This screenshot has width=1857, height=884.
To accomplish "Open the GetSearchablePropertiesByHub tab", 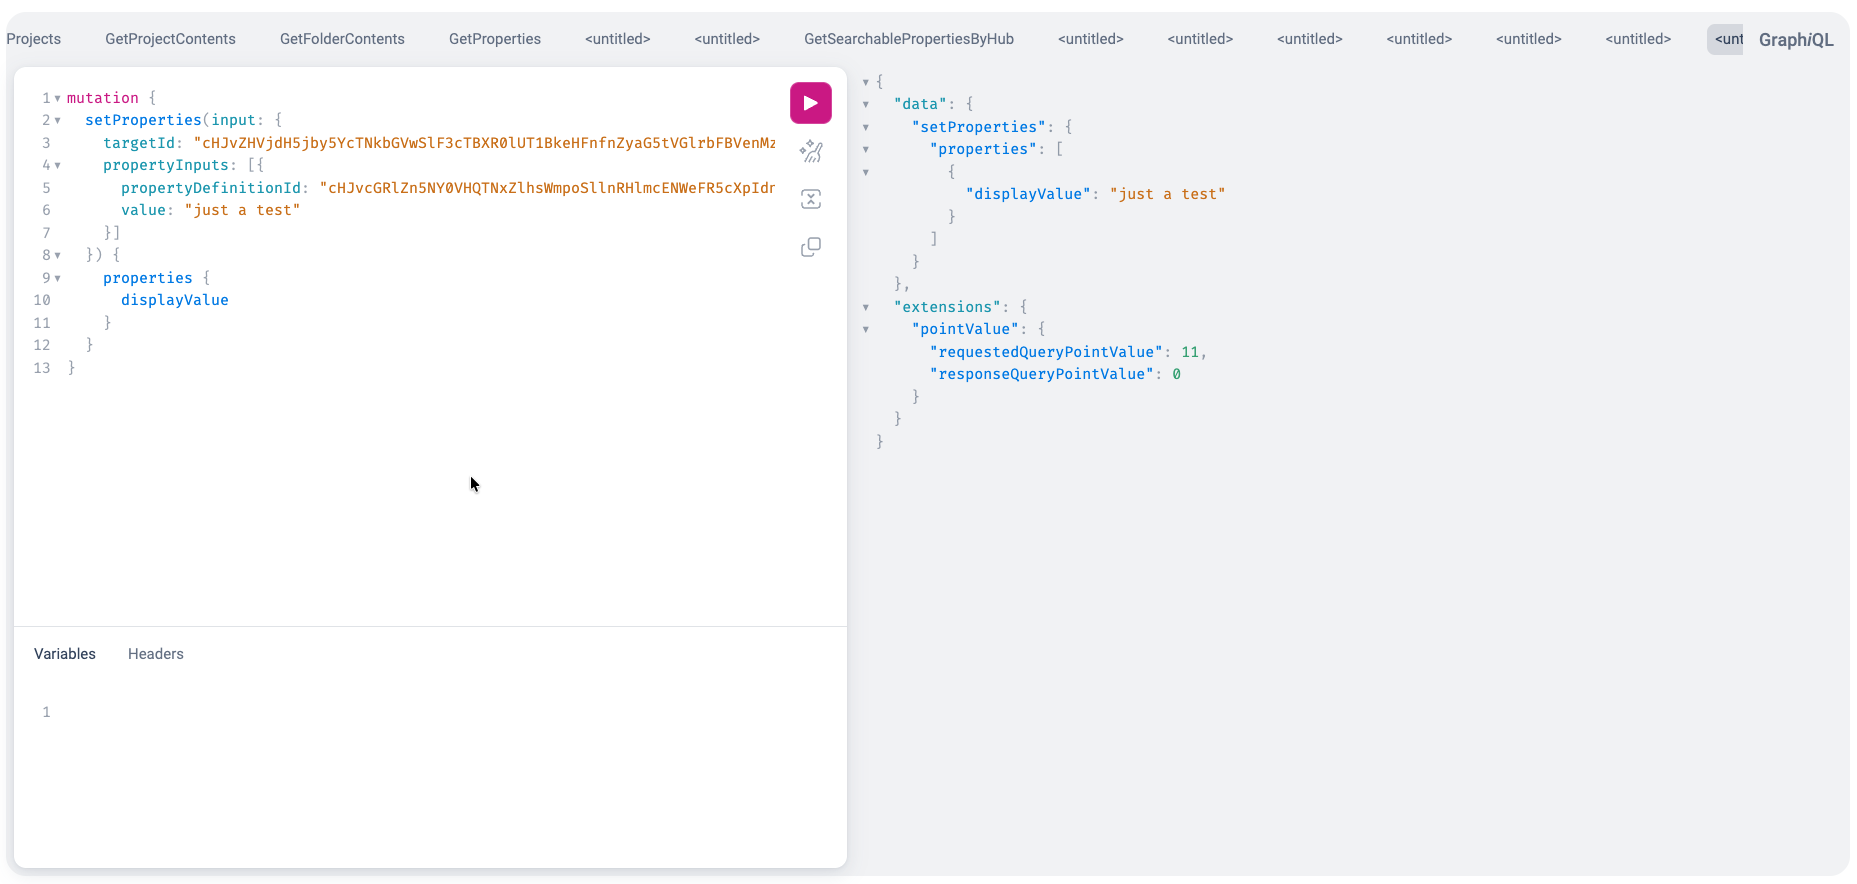I will pyautogui.click(x=908, y=39).
